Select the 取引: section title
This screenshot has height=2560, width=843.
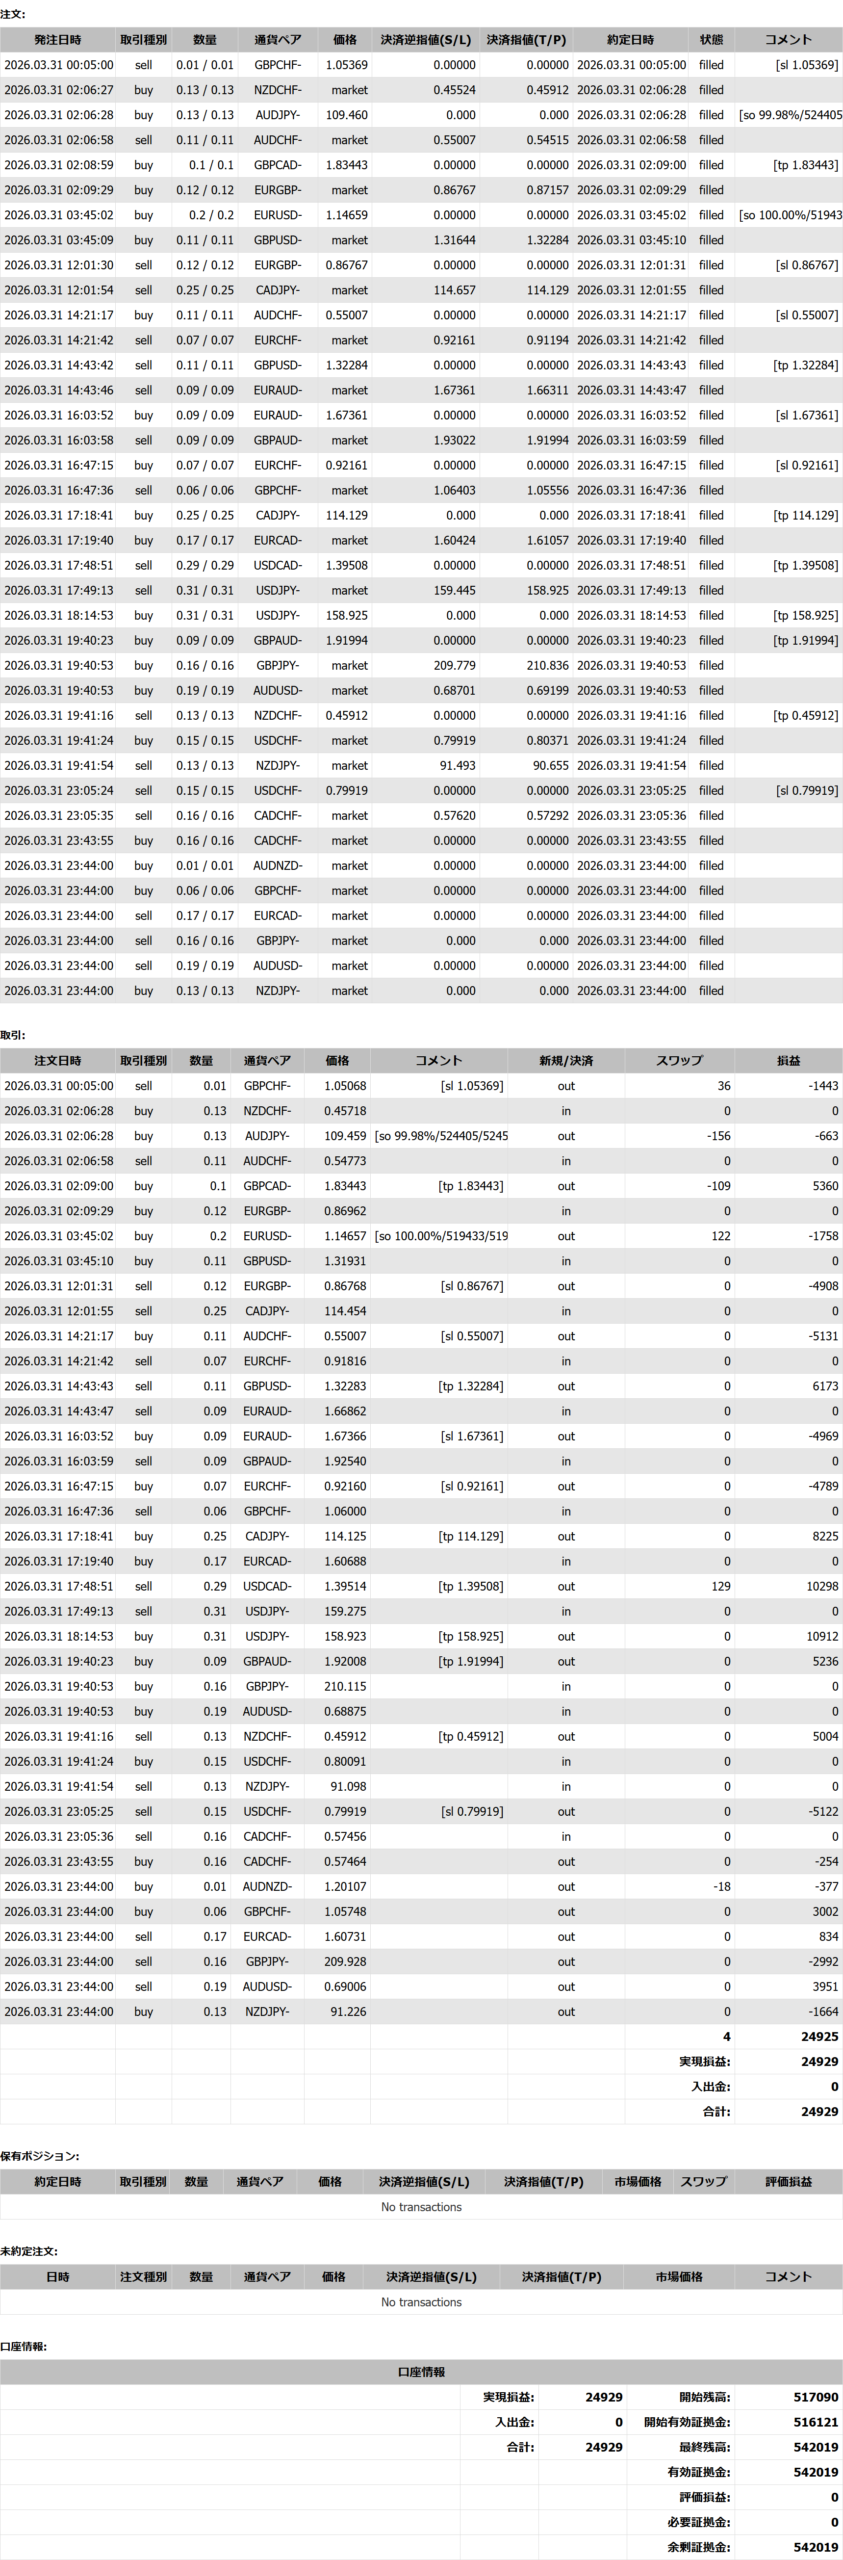(x=14, y=1035)
